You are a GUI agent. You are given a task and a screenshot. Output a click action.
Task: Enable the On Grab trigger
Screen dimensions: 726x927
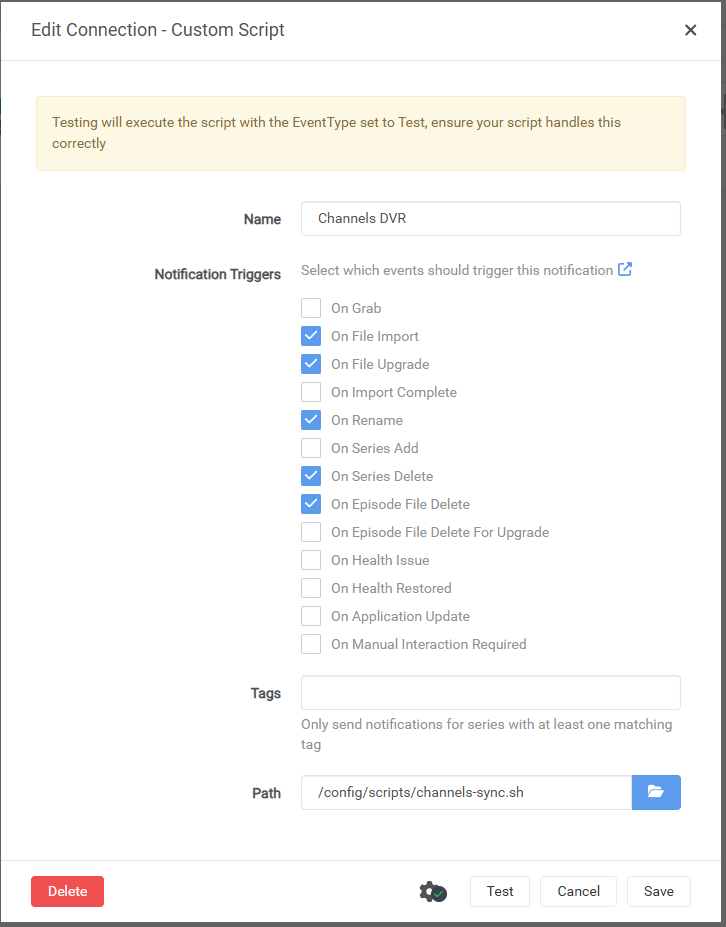click(x=311, y=308)
